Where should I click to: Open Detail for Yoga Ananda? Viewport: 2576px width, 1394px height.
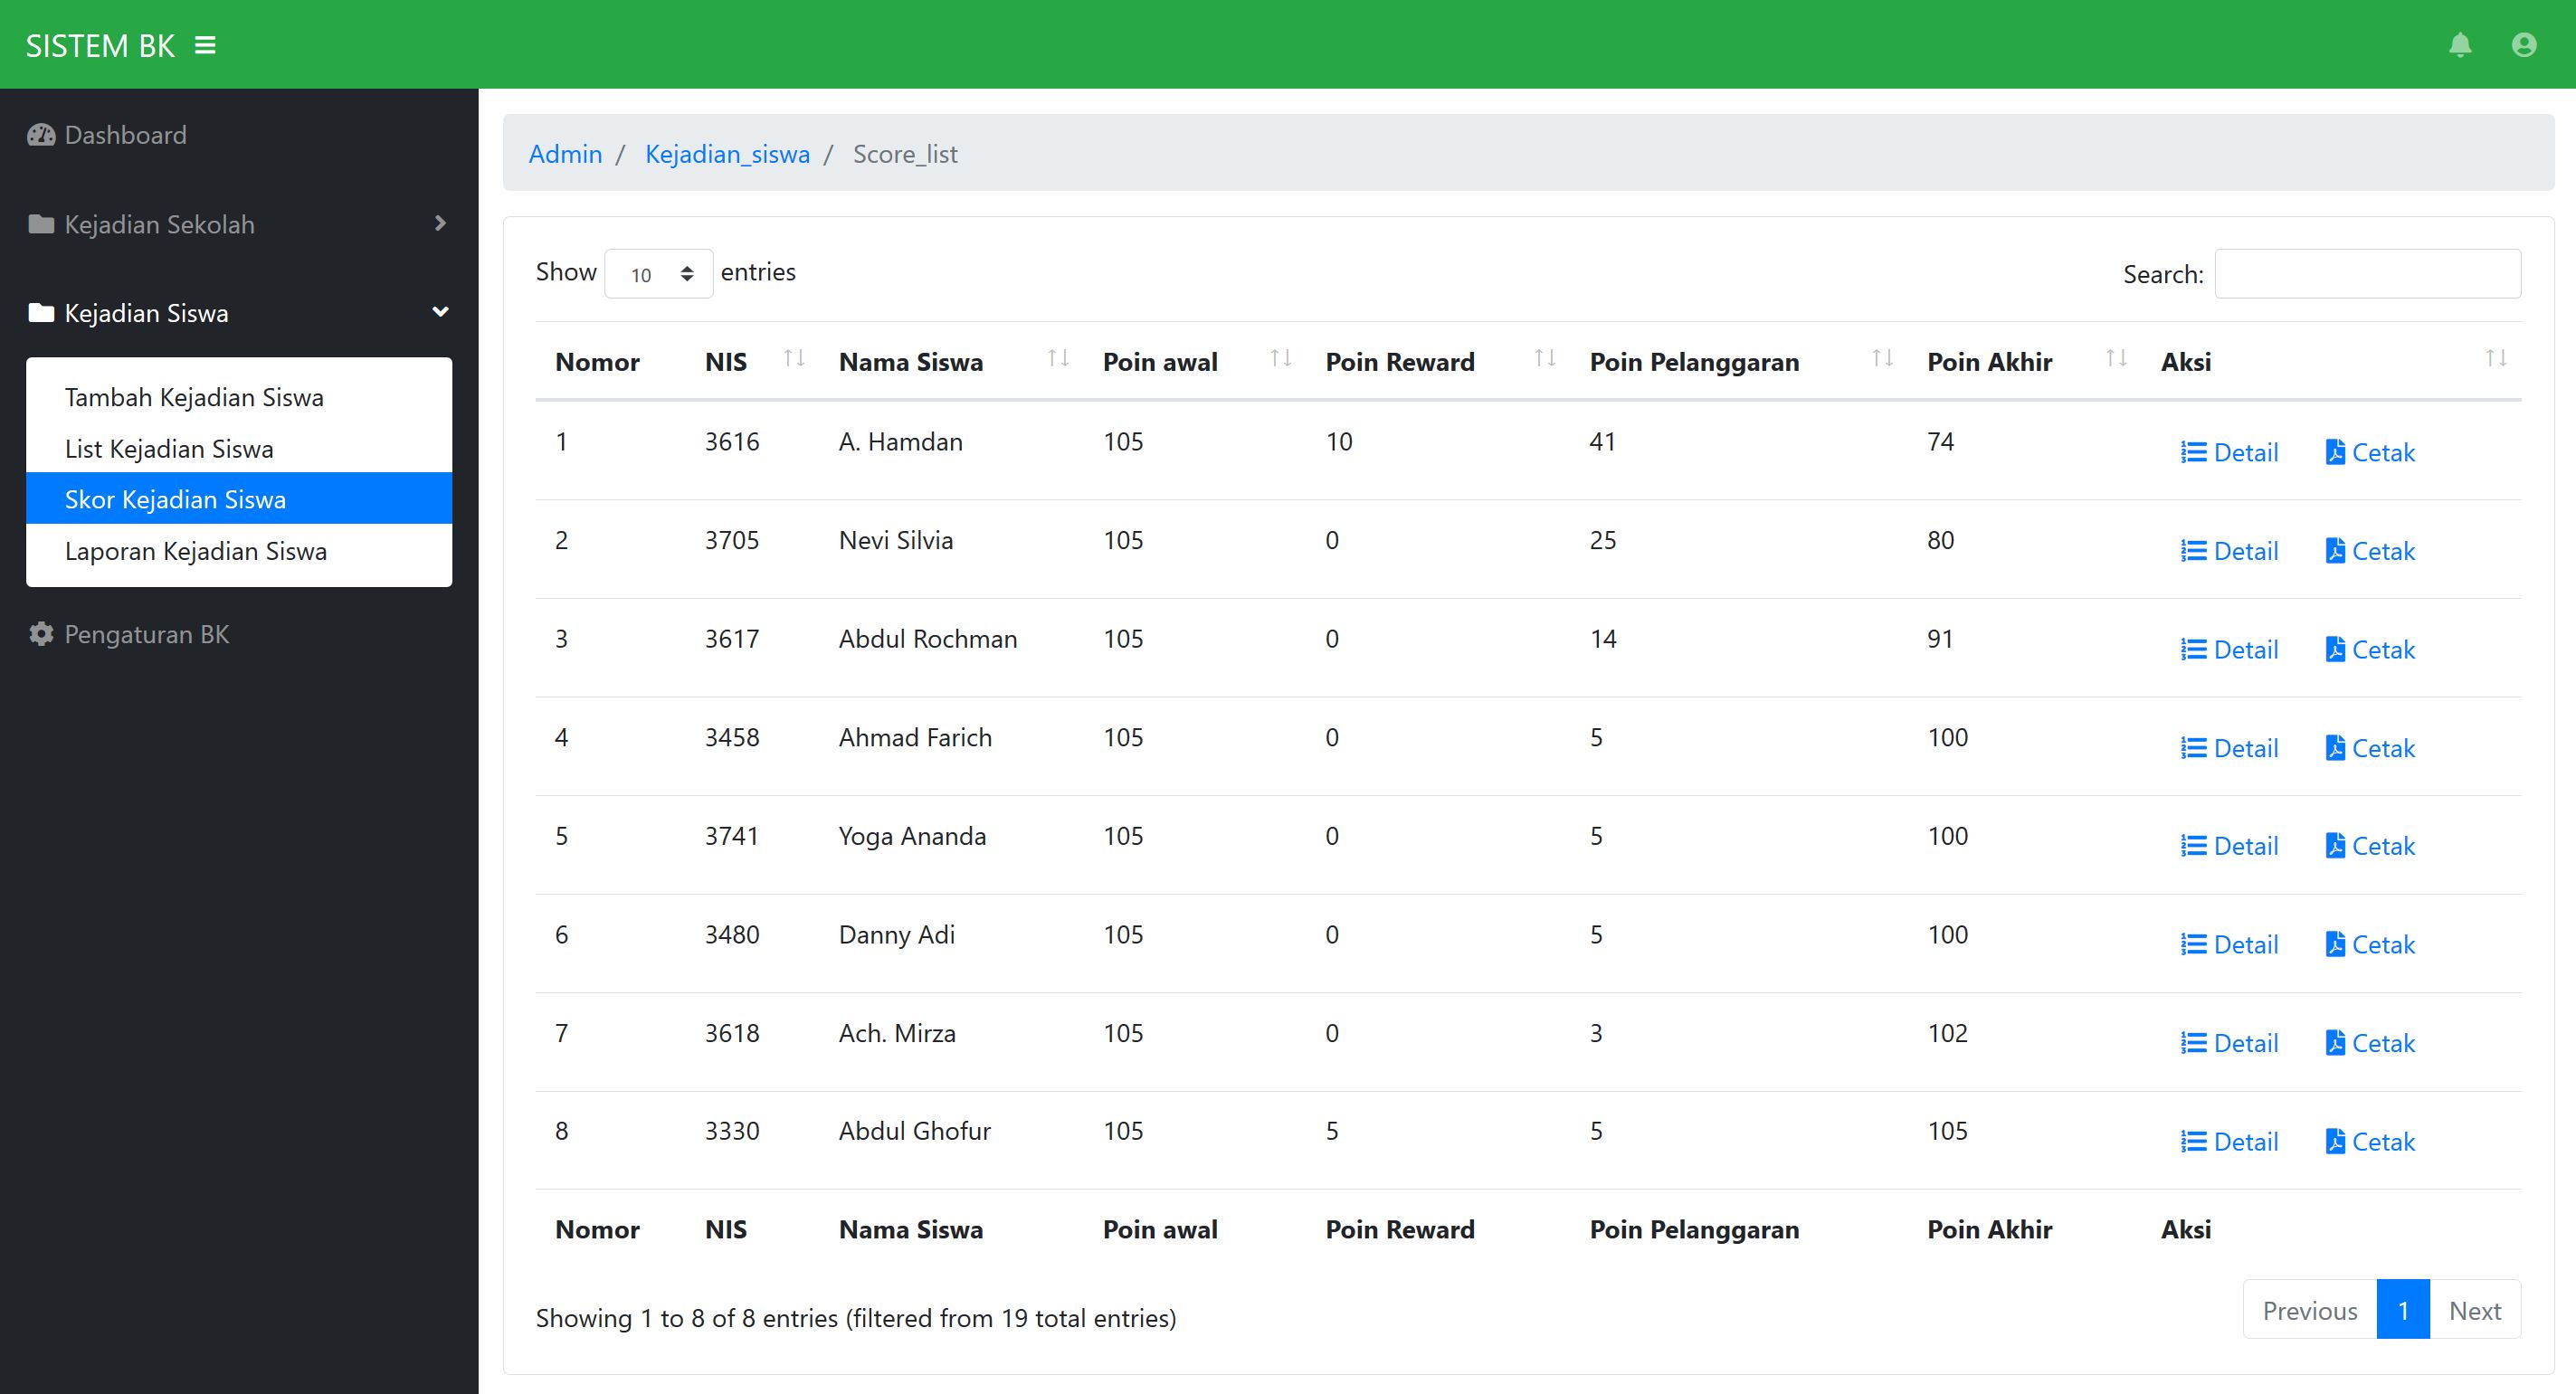(2229, 846)
